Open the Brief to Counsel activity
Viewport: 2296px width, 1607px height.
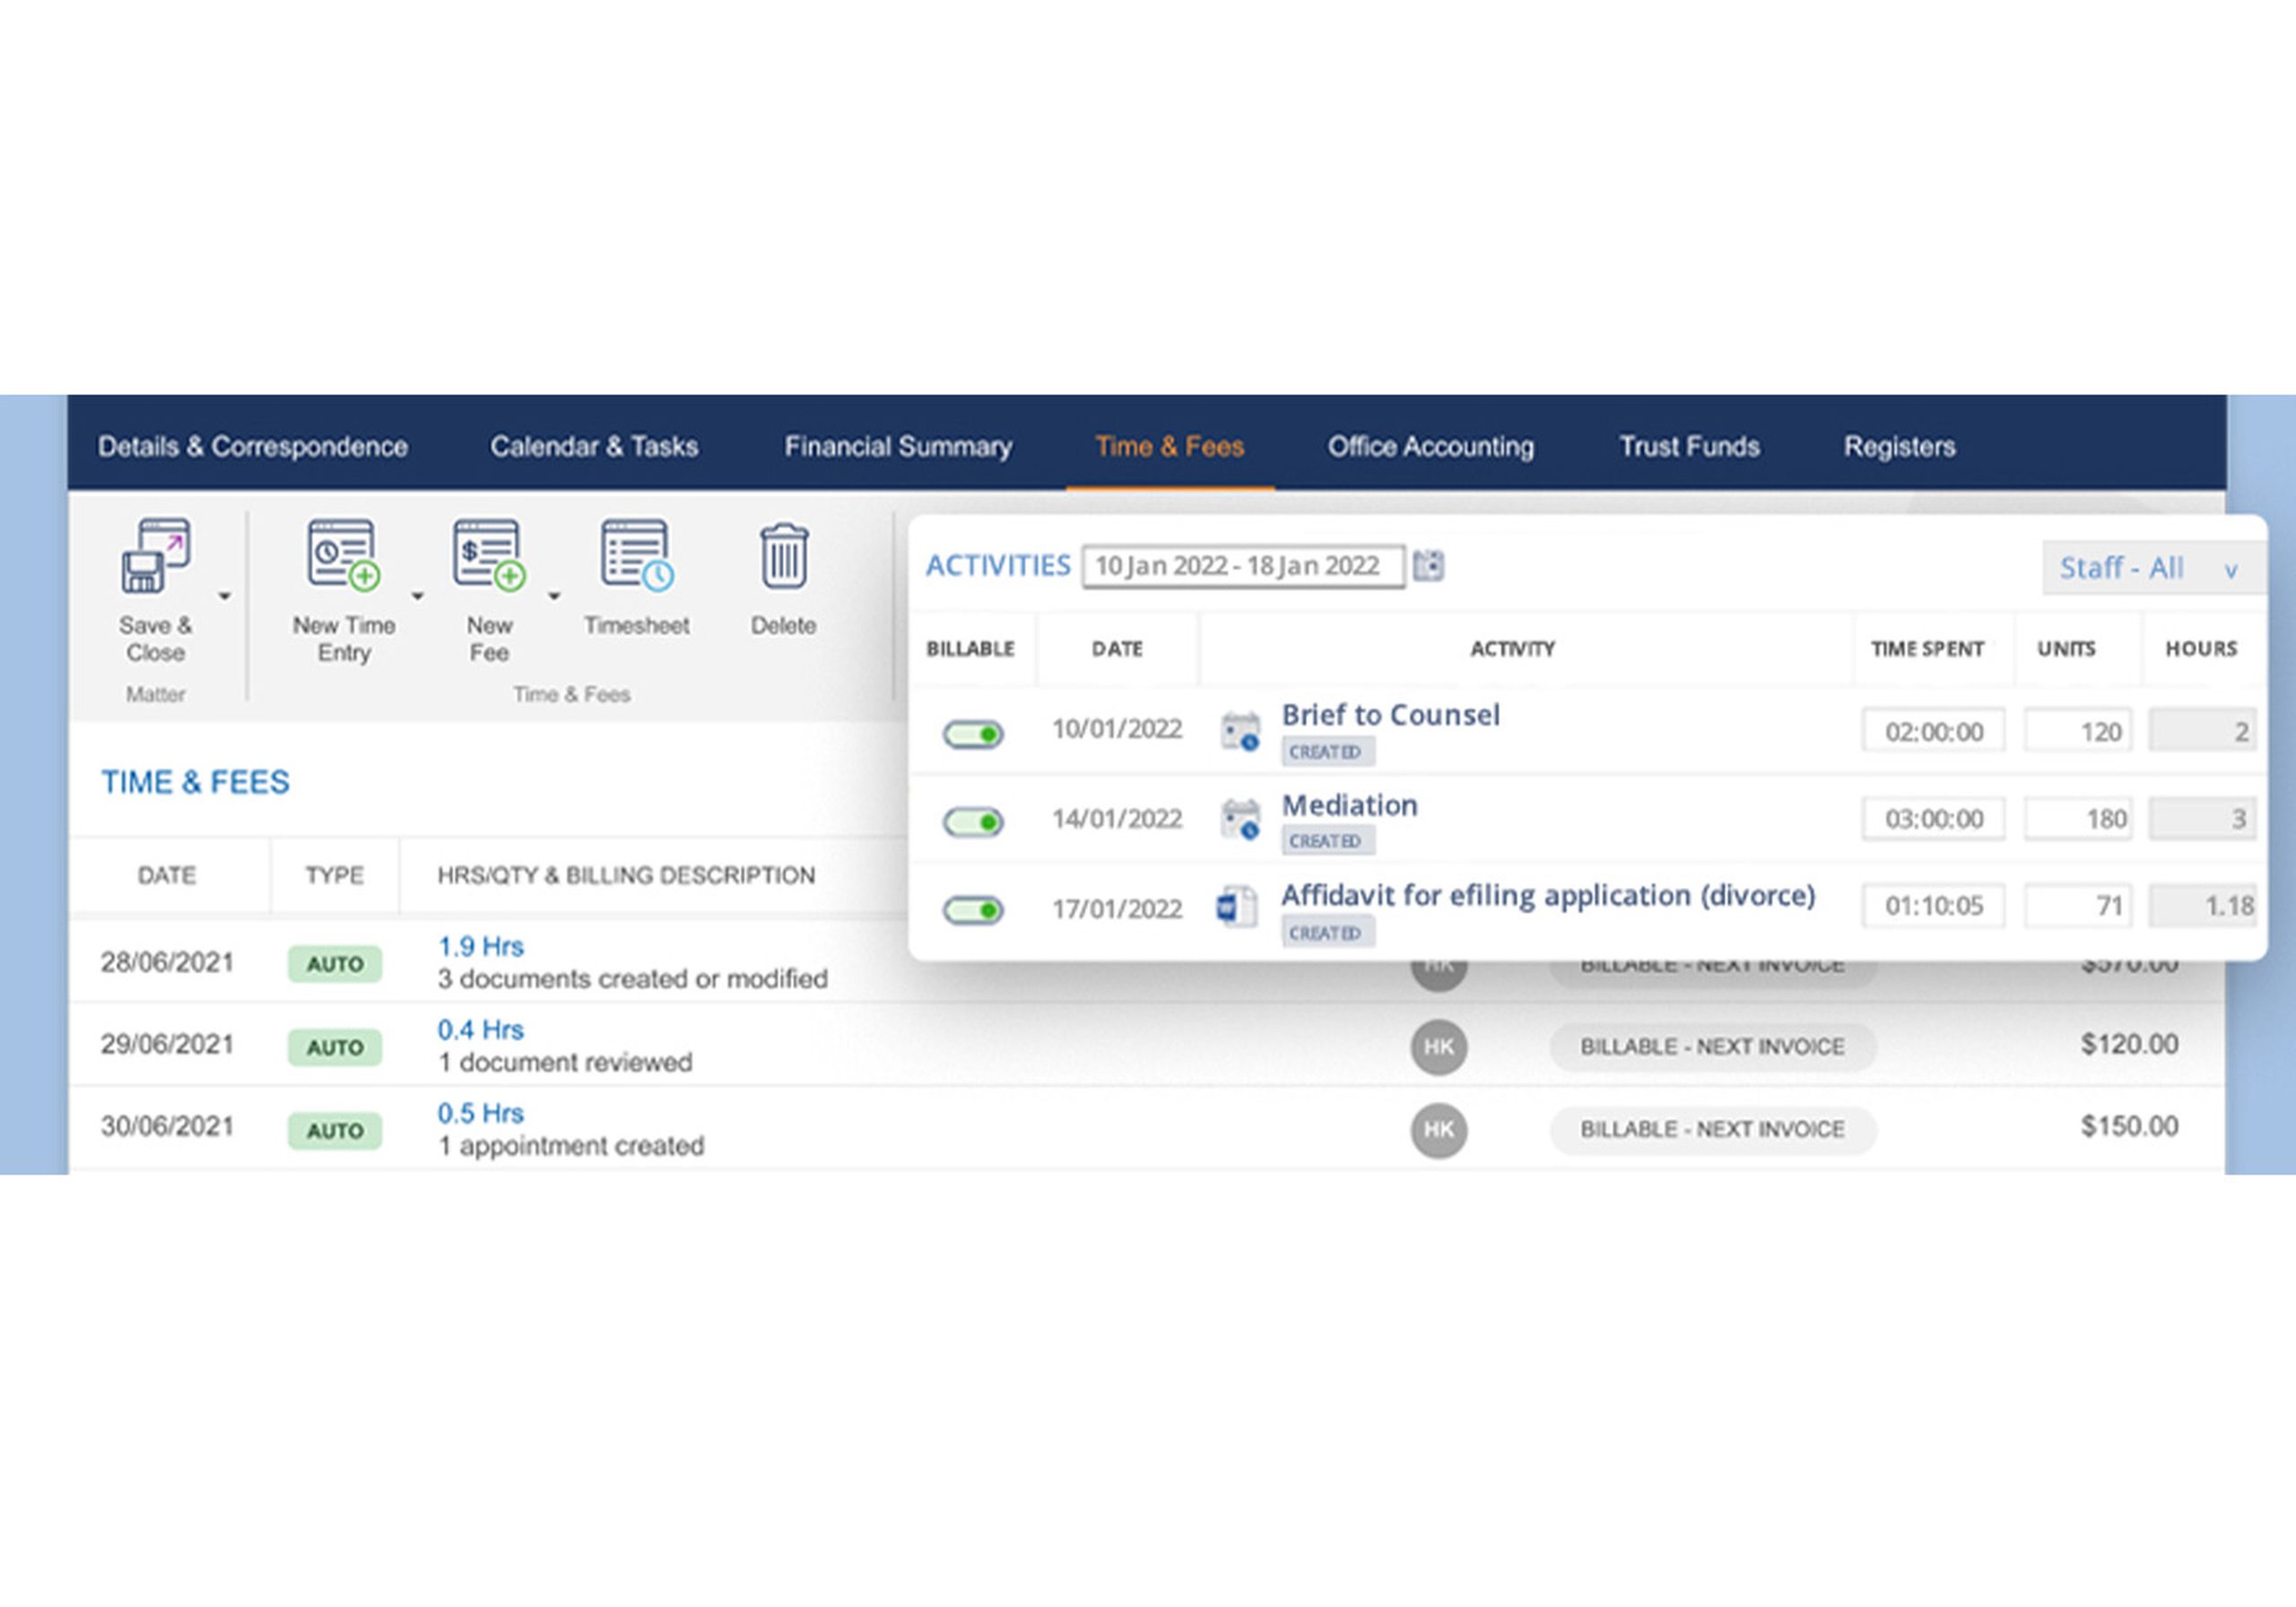[x=1390, y=715]
